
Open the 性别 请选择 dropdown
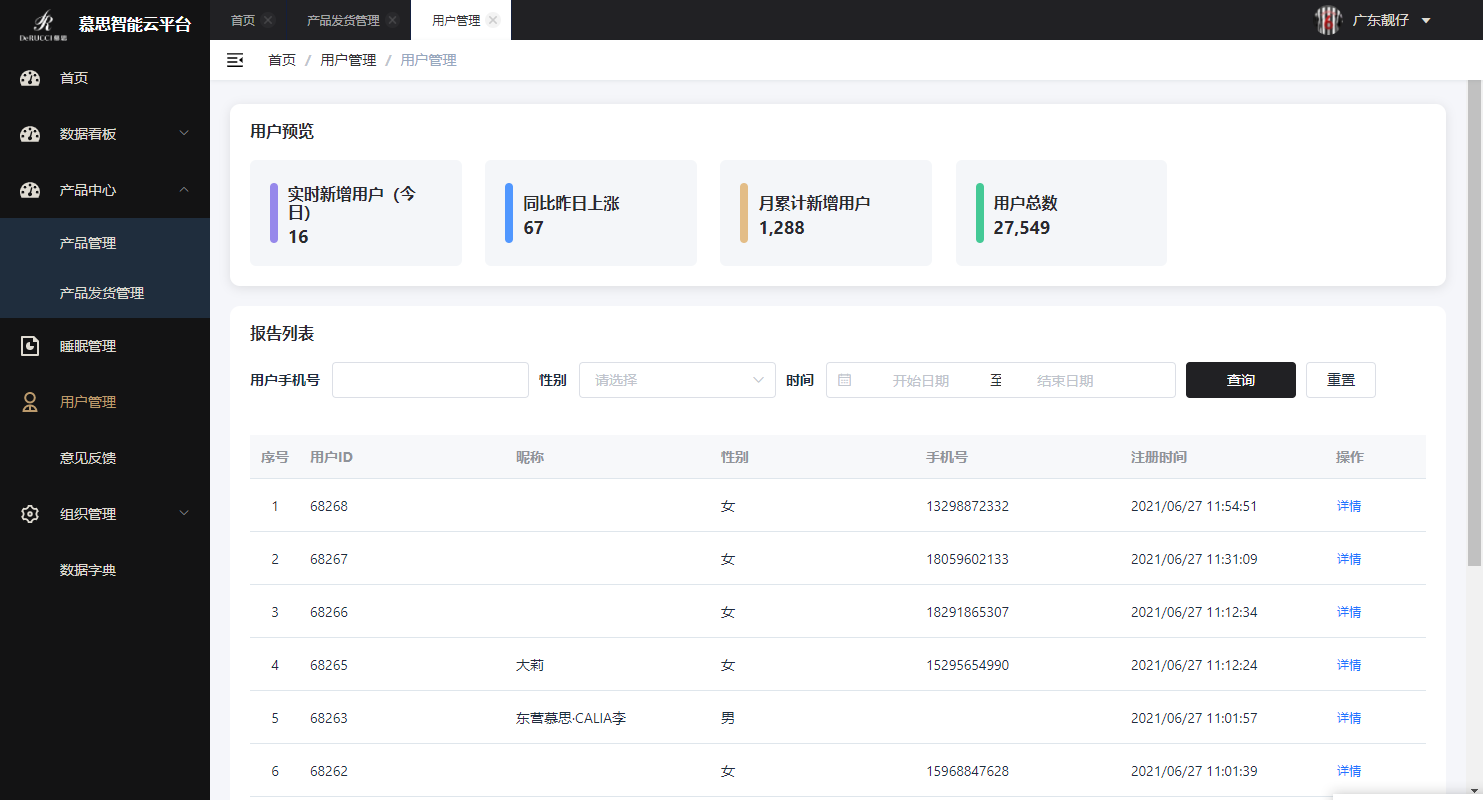(x=677, y=380)
